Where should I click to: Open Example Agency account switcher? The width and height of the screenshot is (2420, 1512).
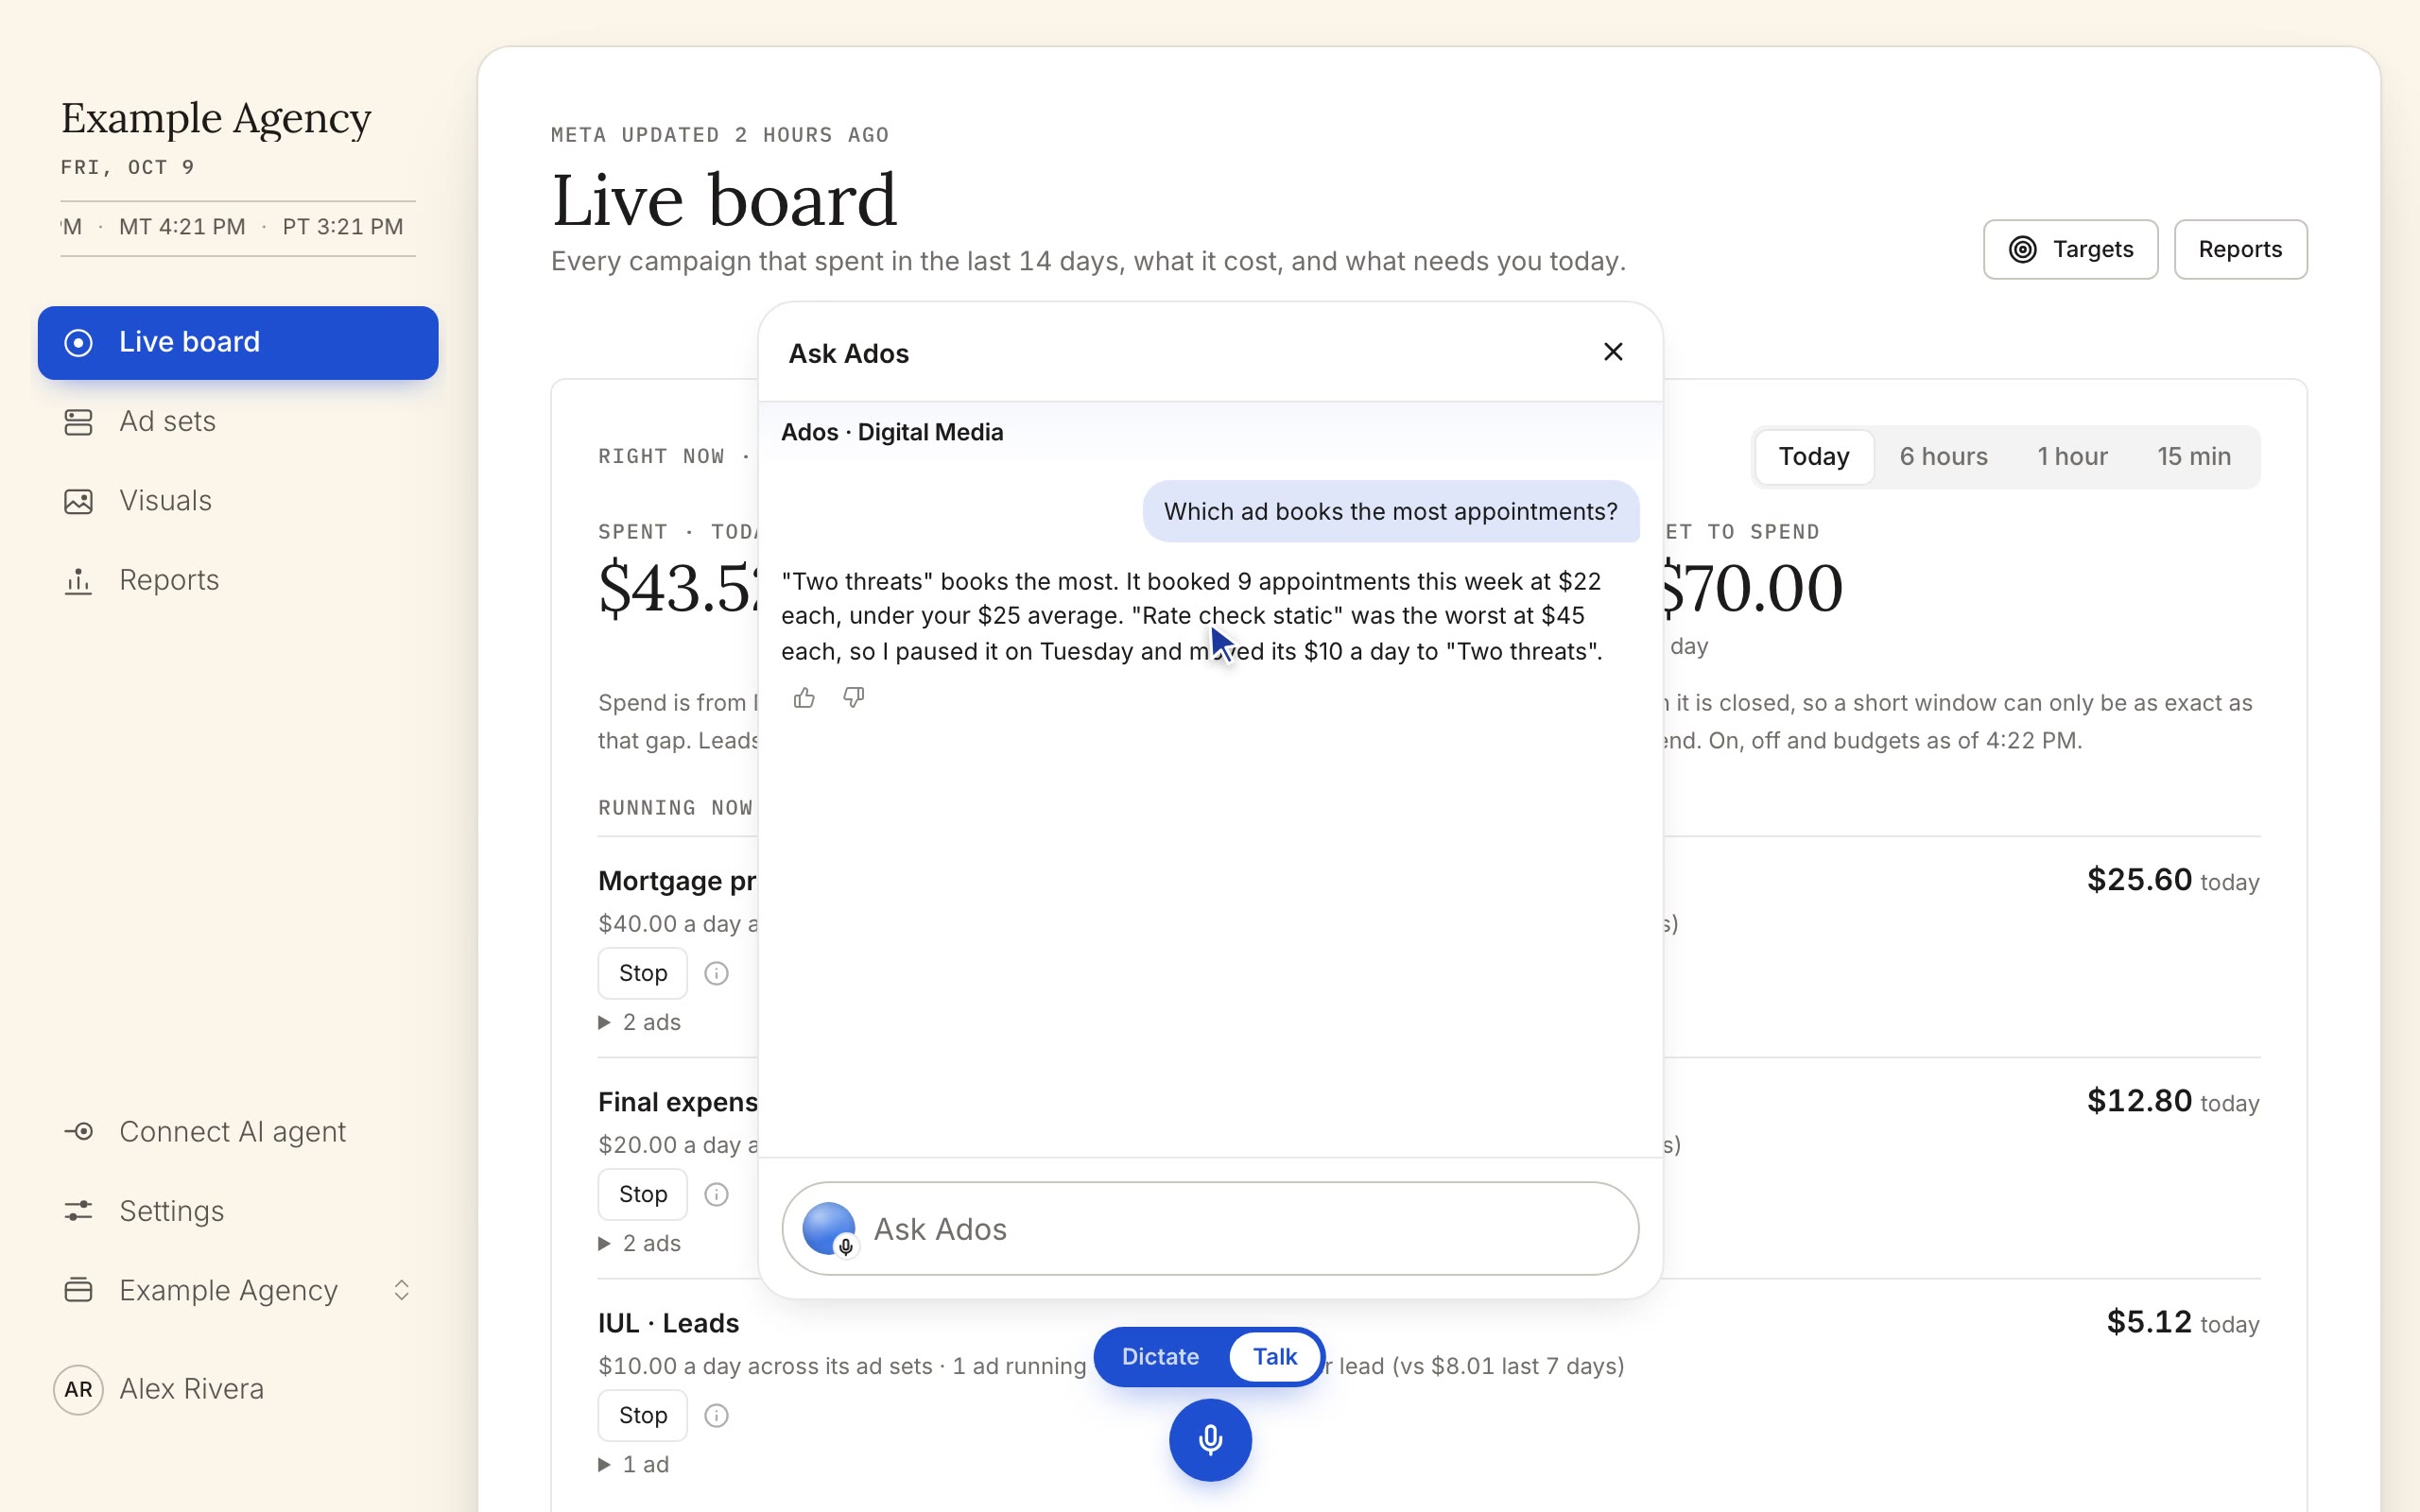point(238,1290)
